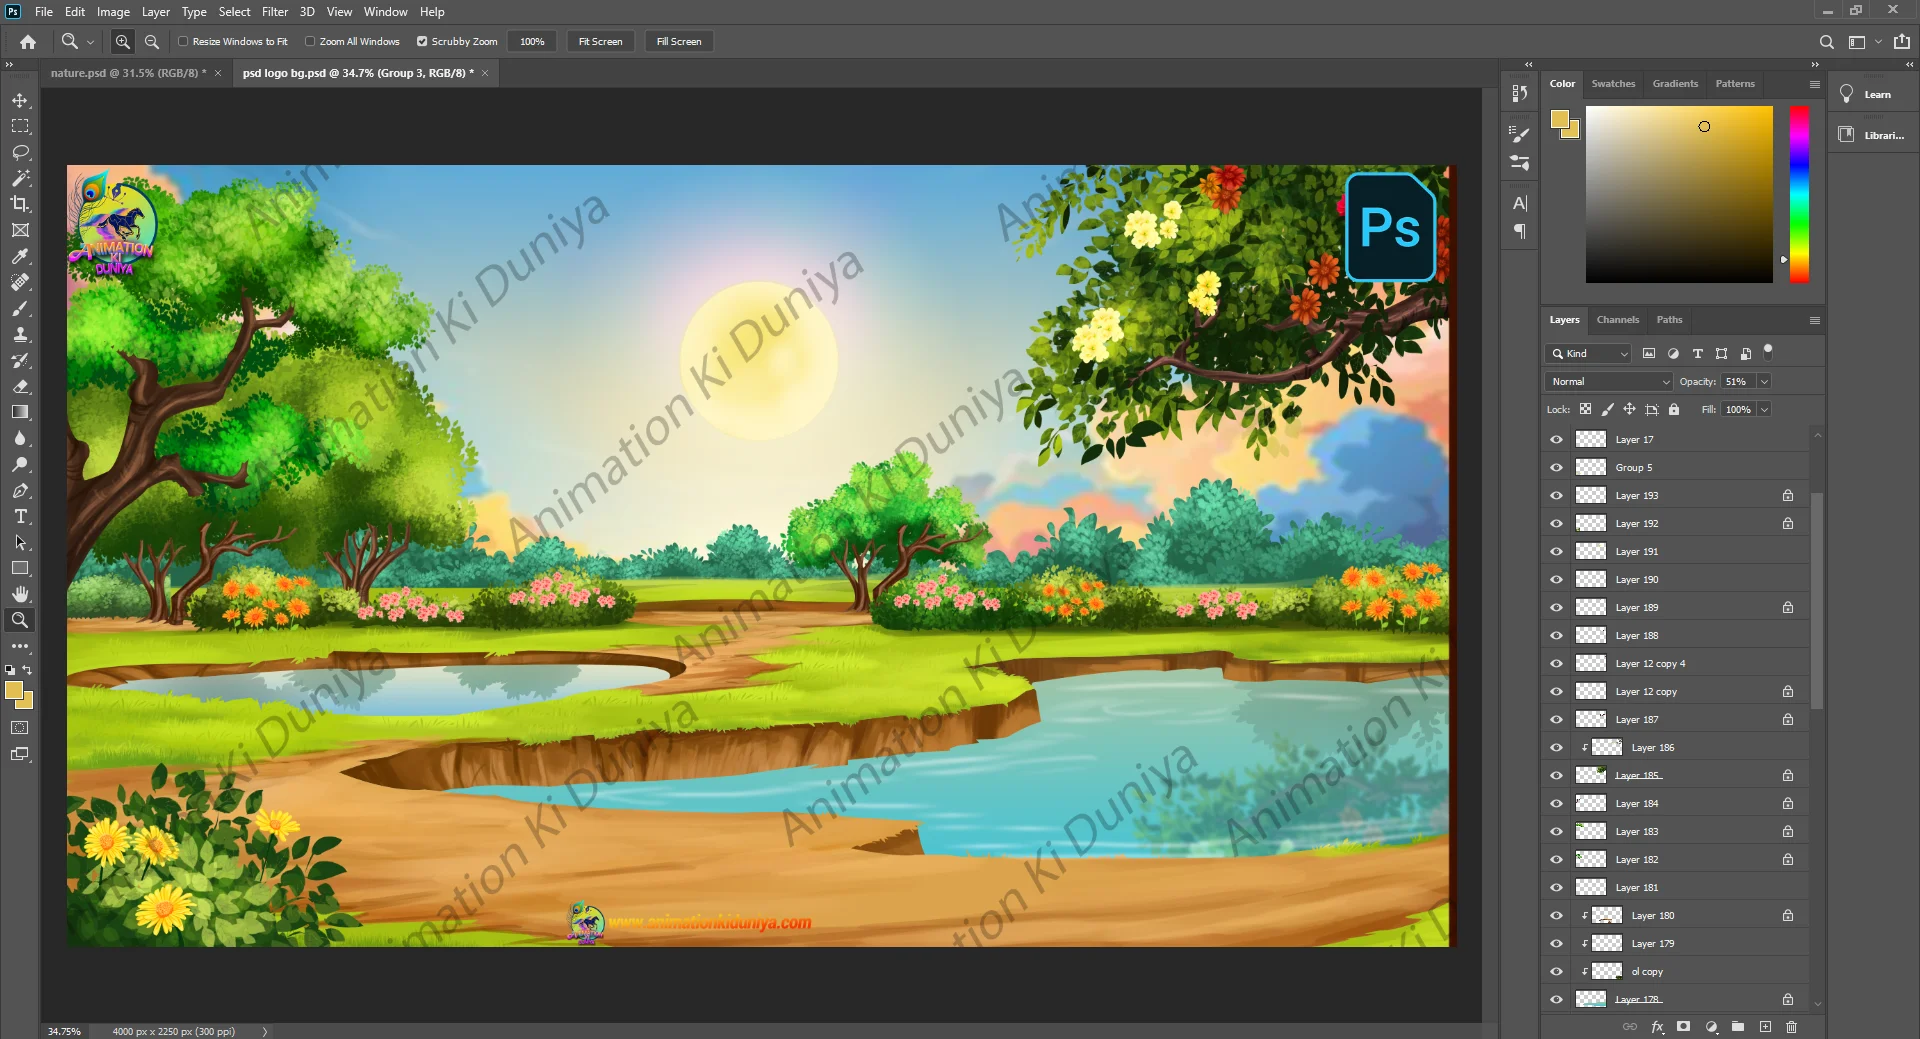Click the rainbow hue slider strip
1920x1039 pixels.
coord(1799,194)
